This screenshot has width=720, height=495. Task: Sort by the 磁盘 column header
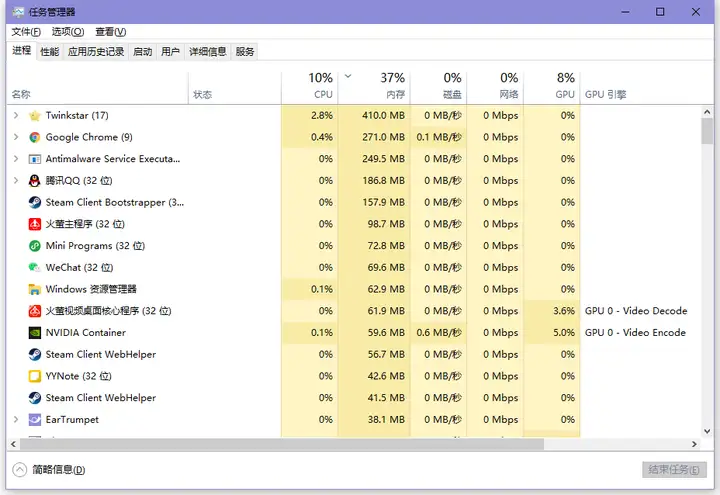pyautogui.click(x=439, y=88)
